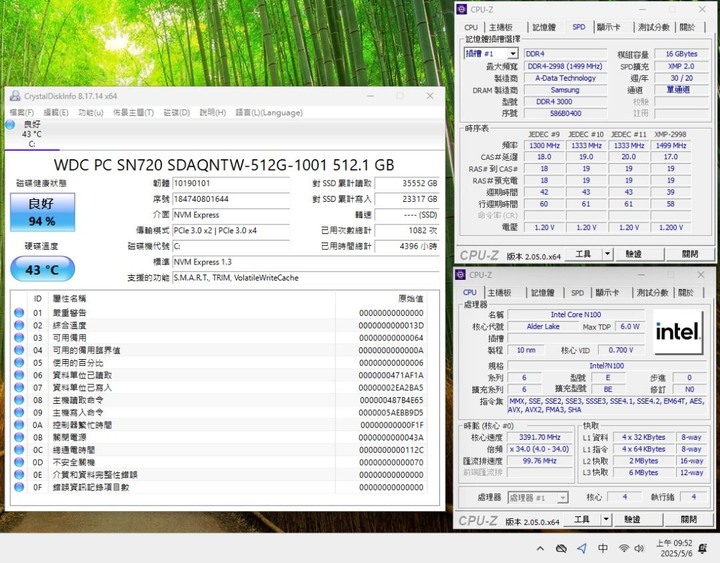Open the notification bell icon in taskbar
Screen dimensions: 720x563
coord(703,548)
